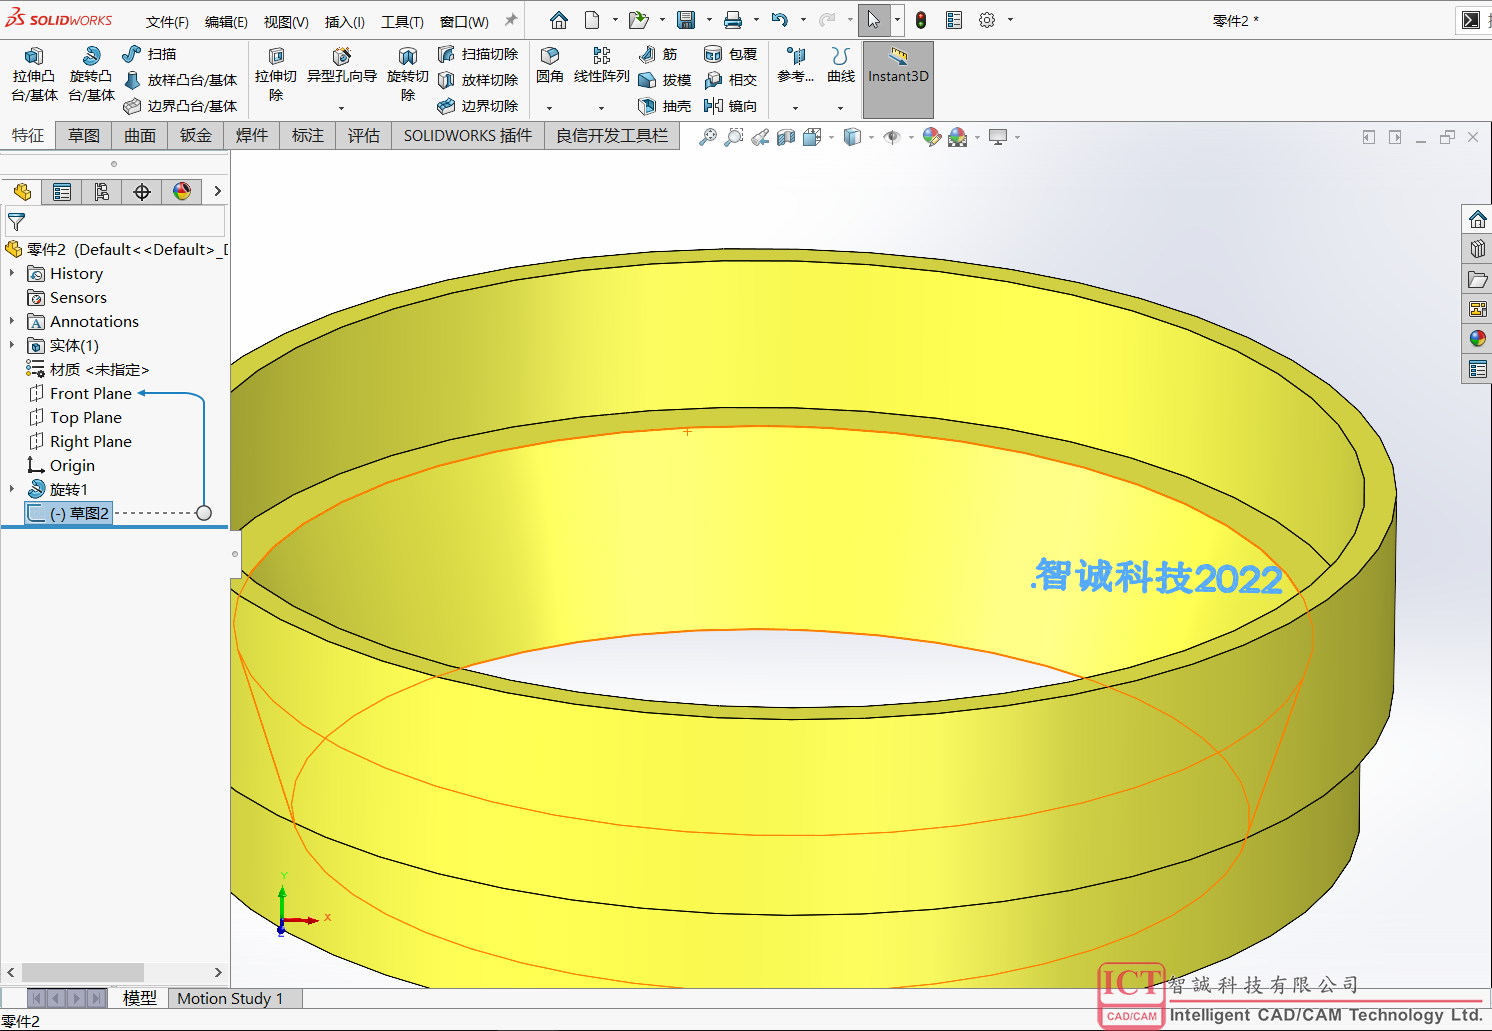Viewport: 1492px width, 1031px height.
Task: Click the Home icon in the top toolbar
Action: point(559,20)
